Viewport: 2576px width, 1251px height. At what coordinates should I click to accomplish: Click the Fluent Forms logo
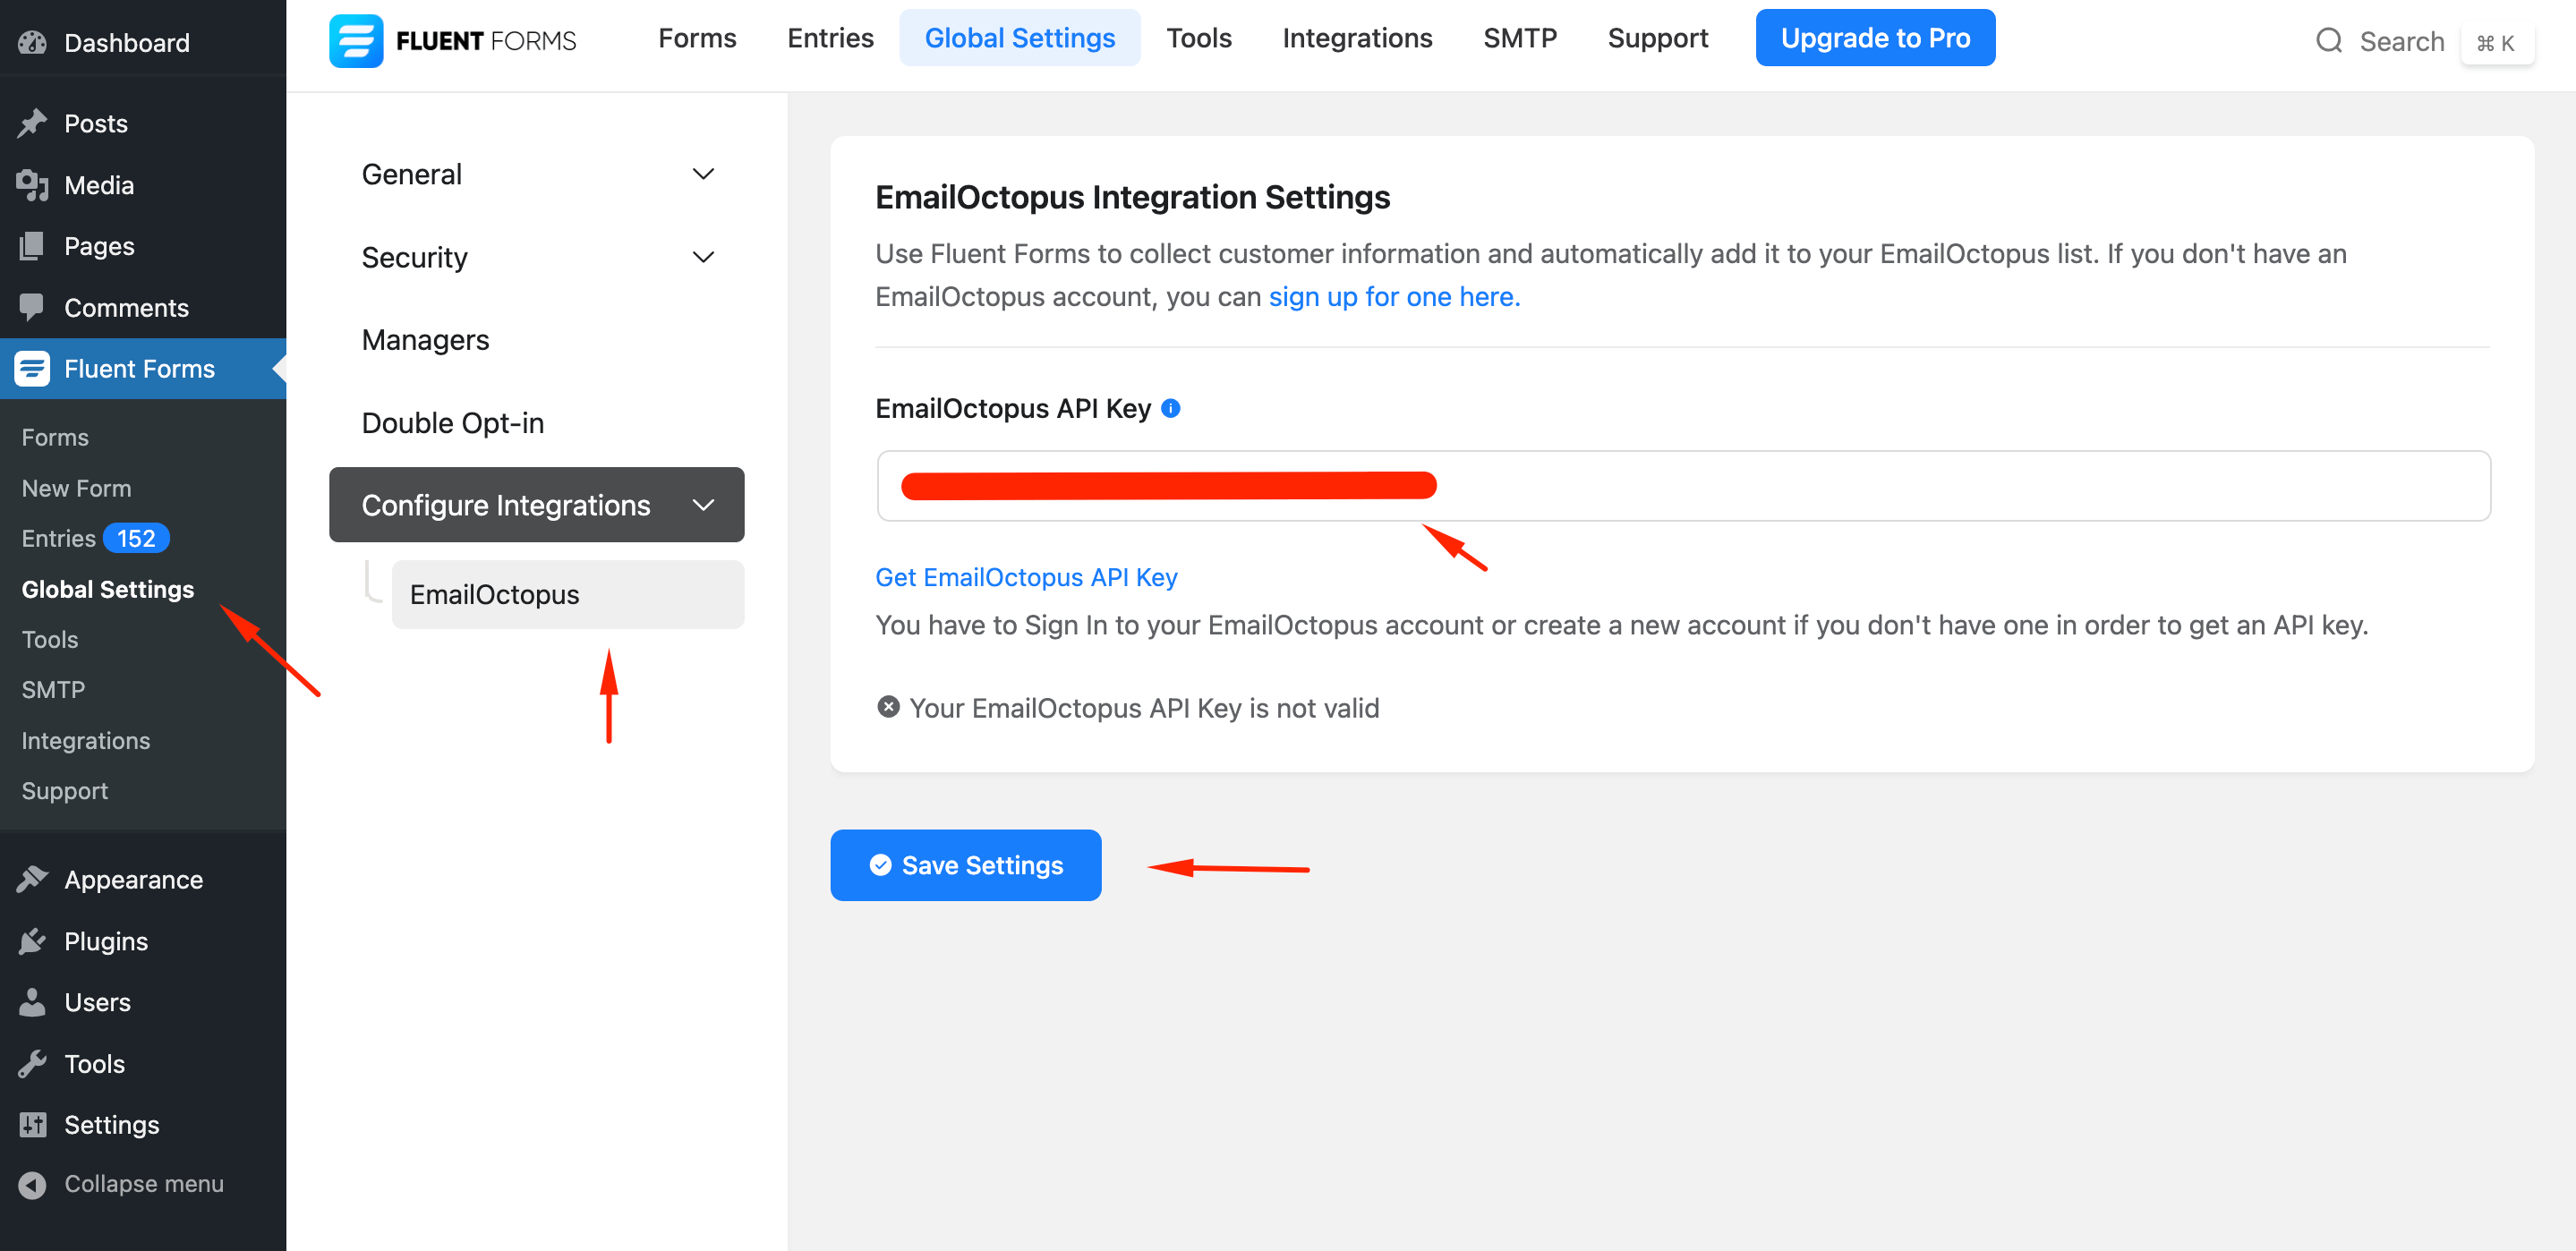coord(453,40)
